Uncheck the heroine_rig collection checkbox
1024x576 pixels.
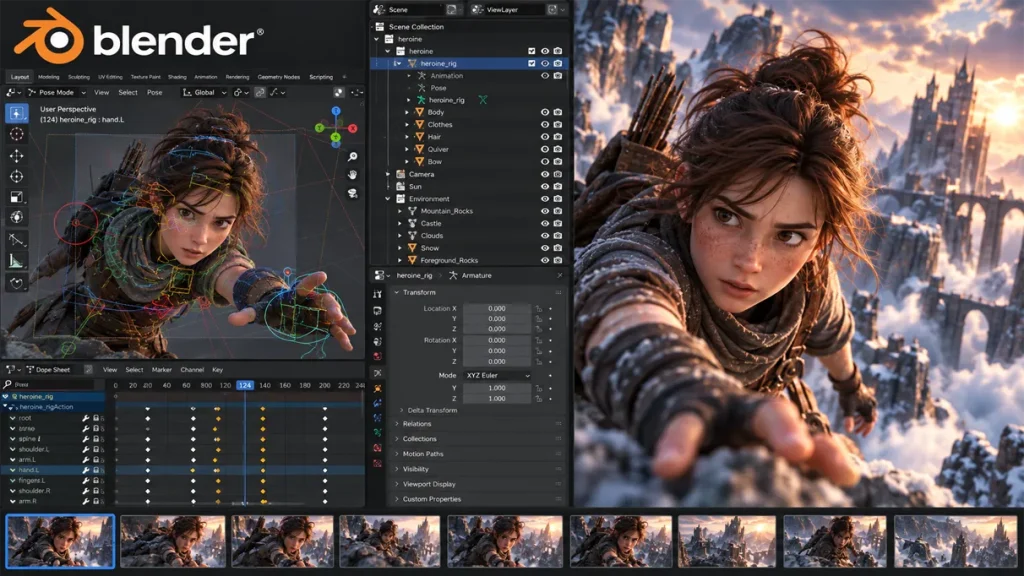(532, 63)
